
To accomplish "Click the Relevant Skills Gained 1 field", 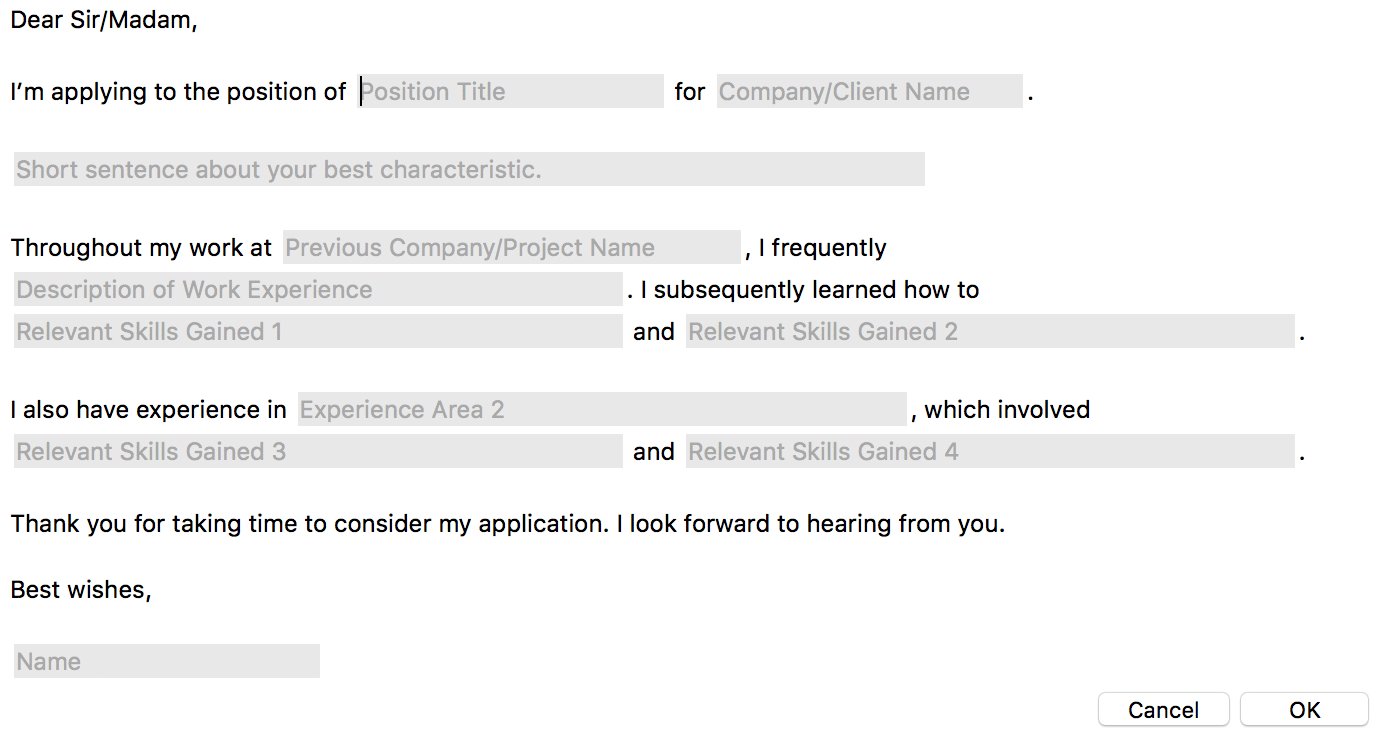I will [x=318, y=331].
